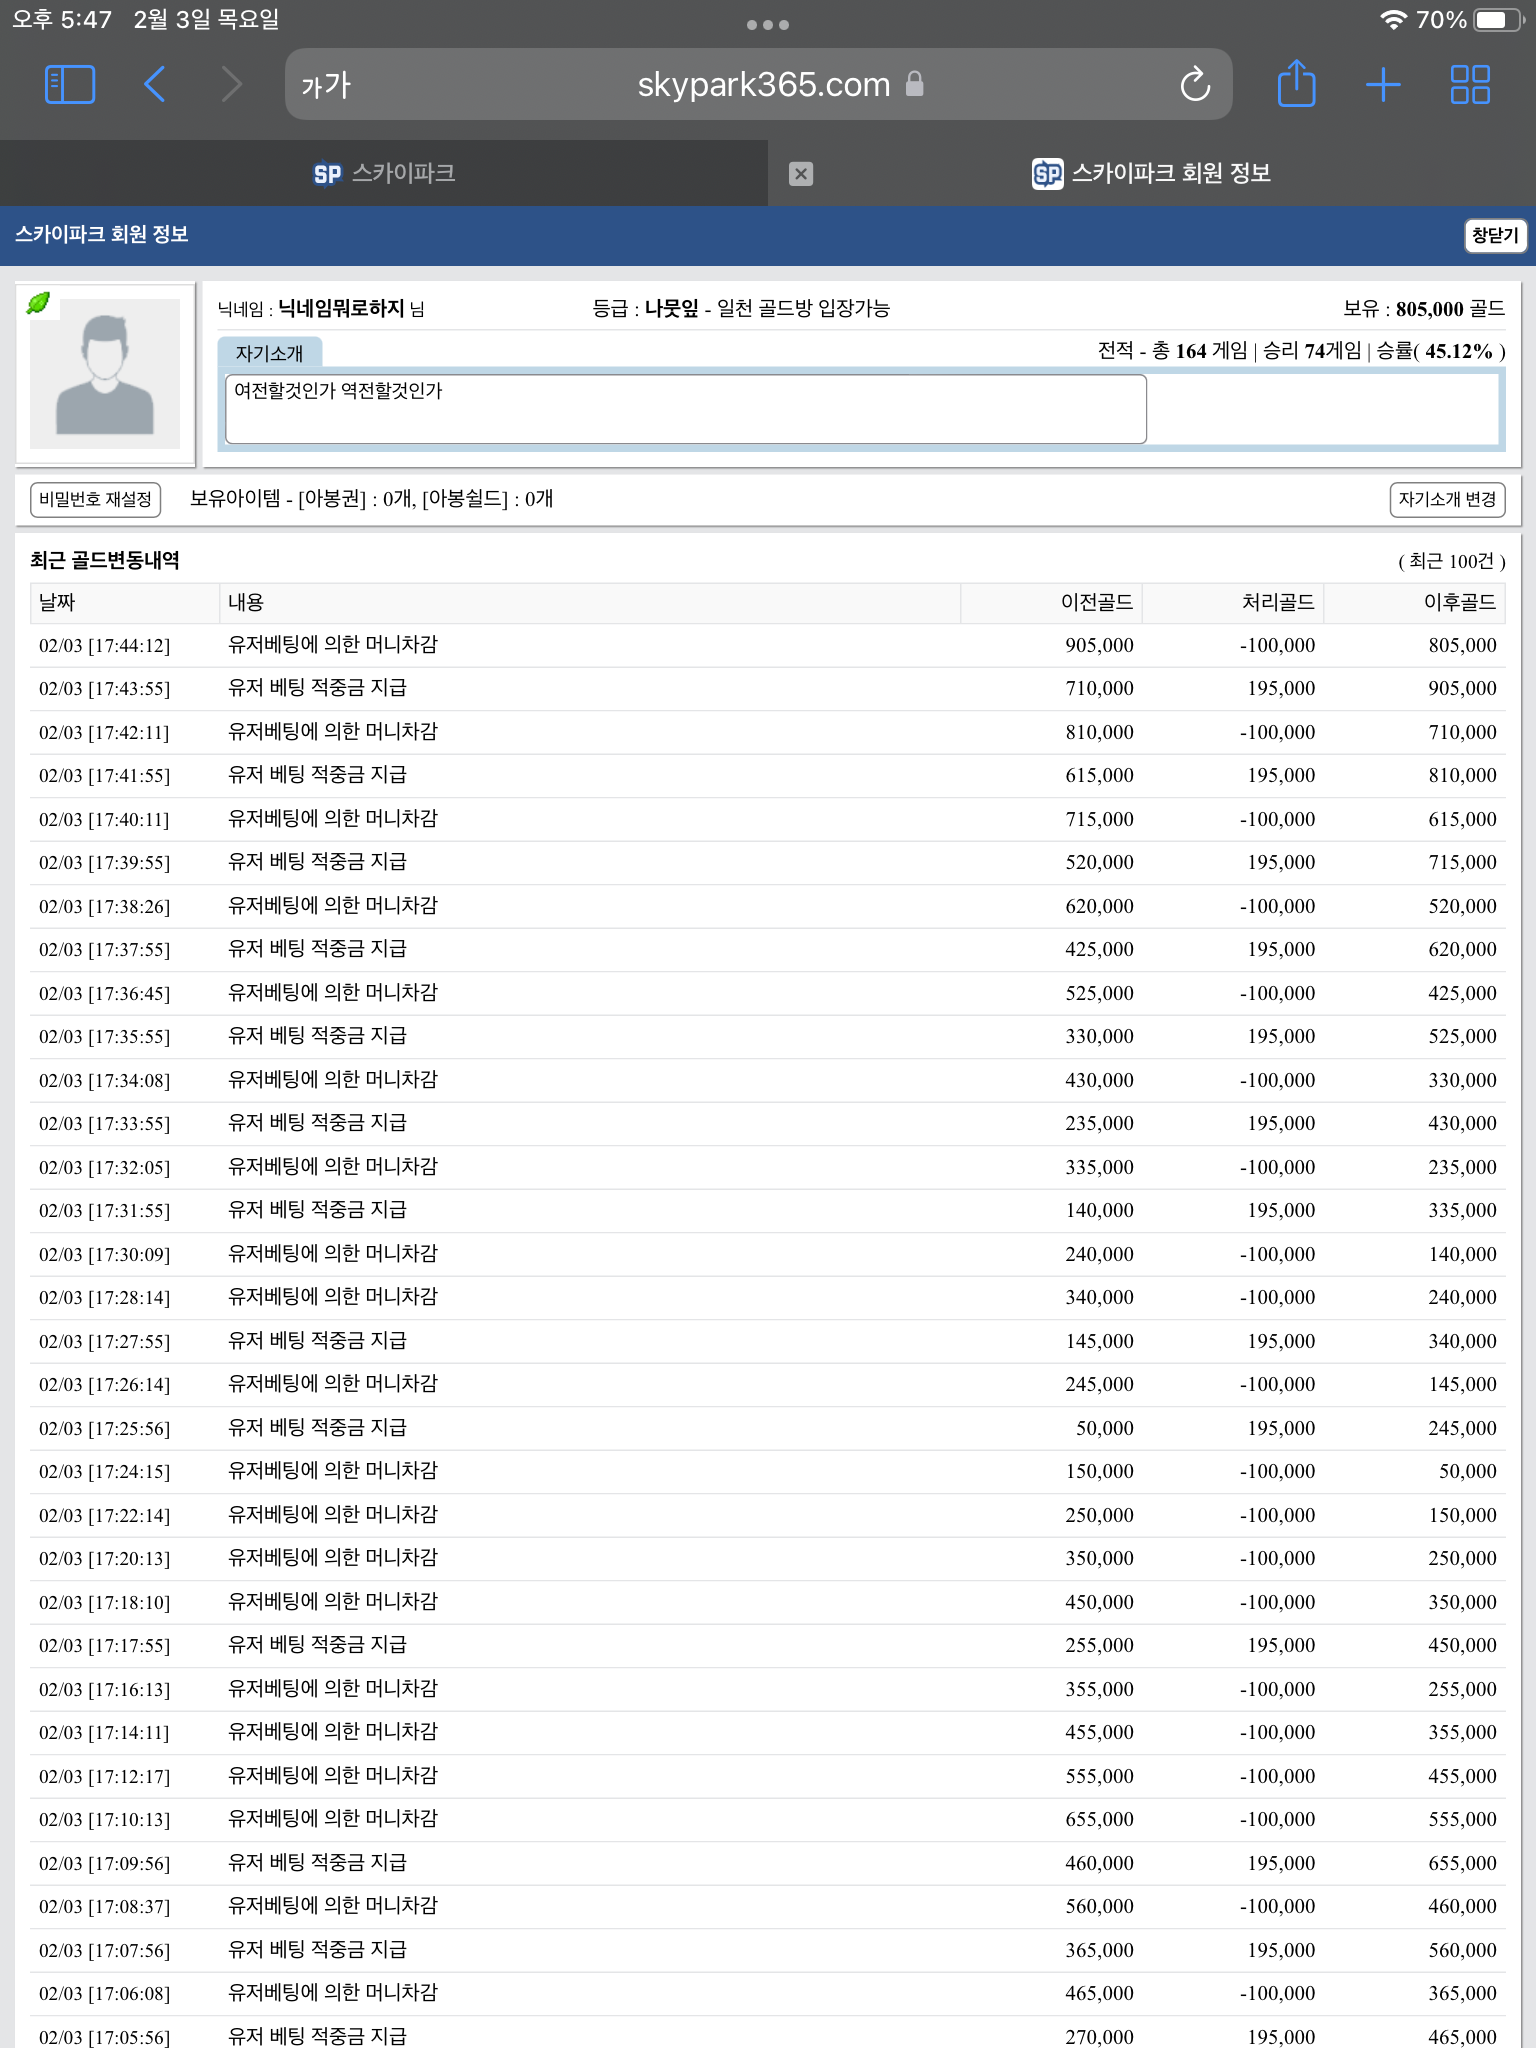Click 이후골드 140,000 in 17:30:09 row
Viewport: 1536px width, 2048px height.
click(x=1462, y=1254)
